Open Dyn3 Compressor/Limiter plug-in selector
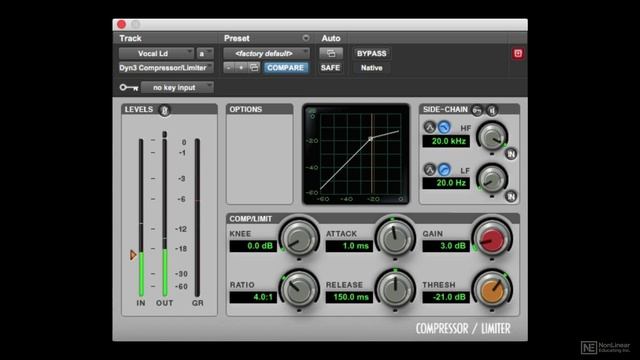The image size is (640, 360). tap(166, 68)
